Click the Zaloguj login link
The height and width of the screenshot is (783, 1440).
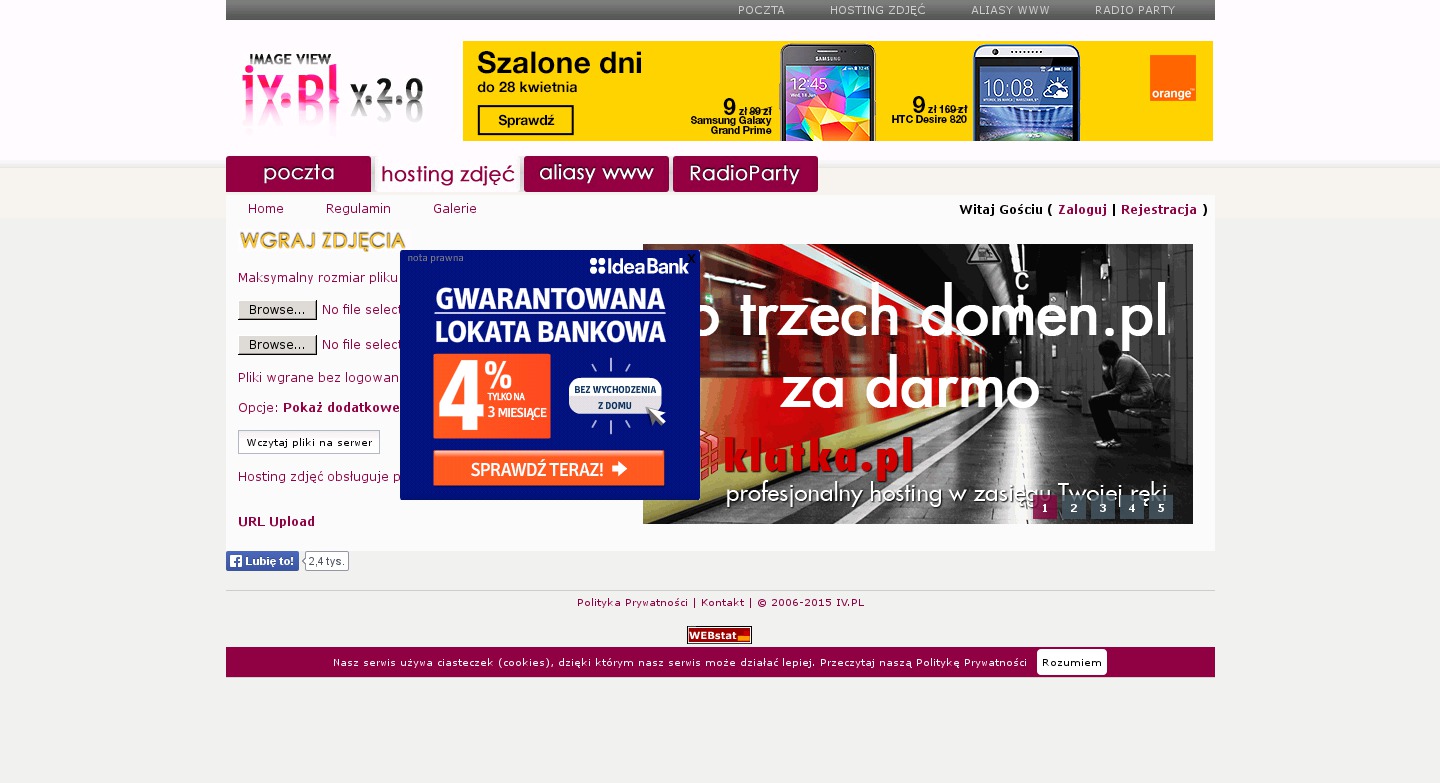pos(1082,210)
